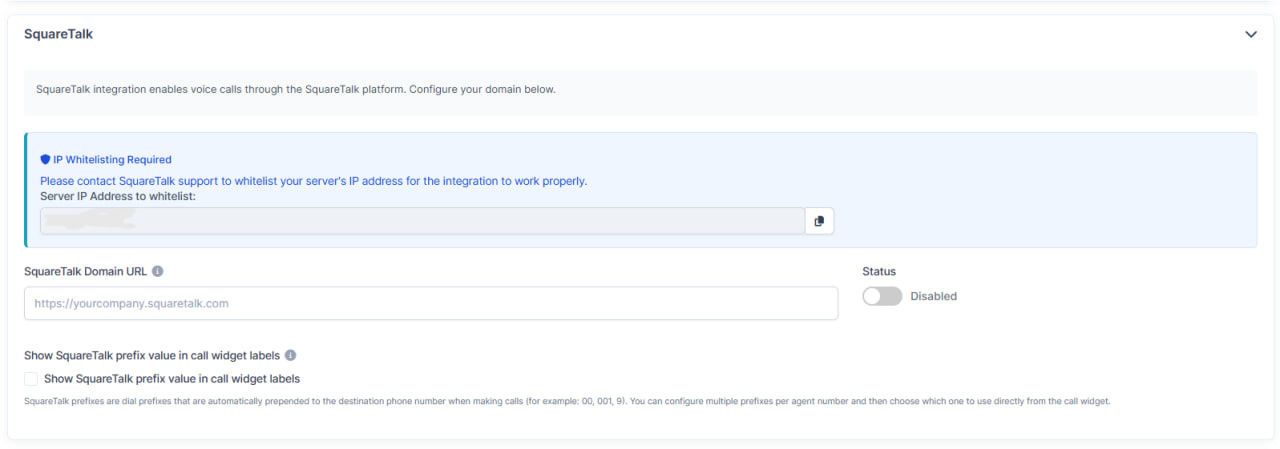1280x449 pixels.
Task: Click the SquareTalk integration description banner
Action: click(x=296, y=90)
